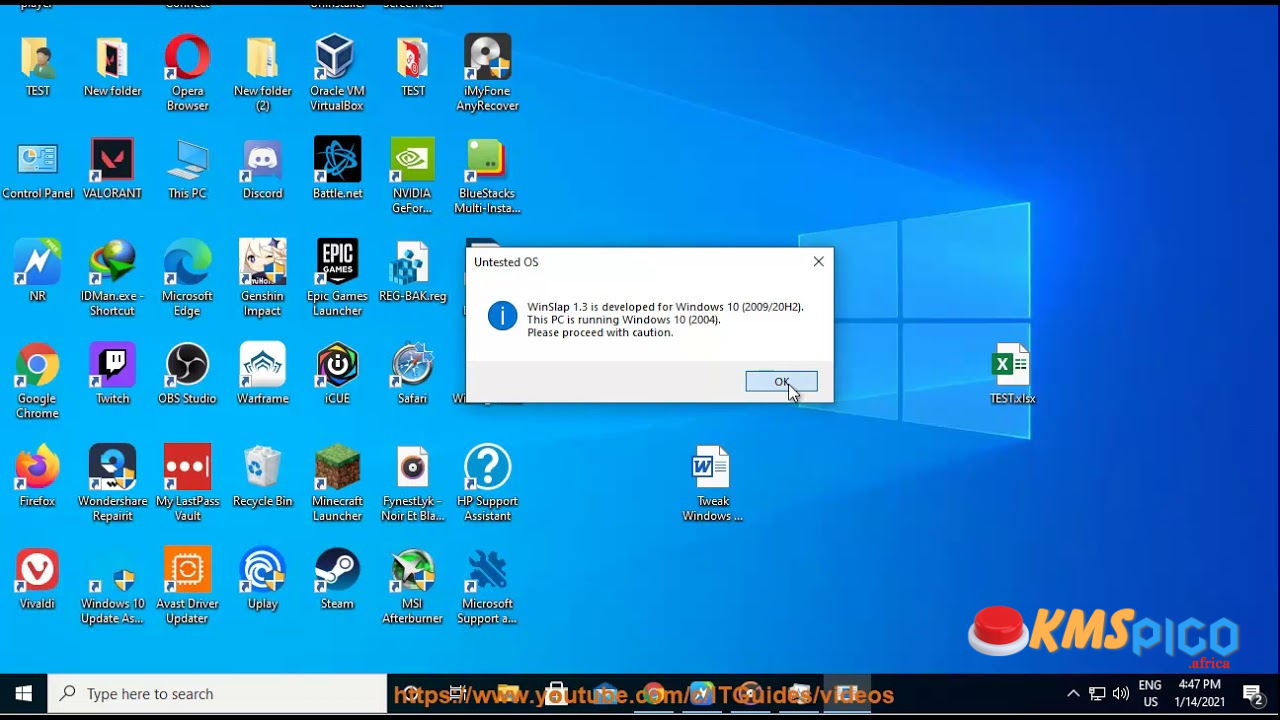
Task: Select the VALORANT shortcut
Action: (x=112, y=170)
